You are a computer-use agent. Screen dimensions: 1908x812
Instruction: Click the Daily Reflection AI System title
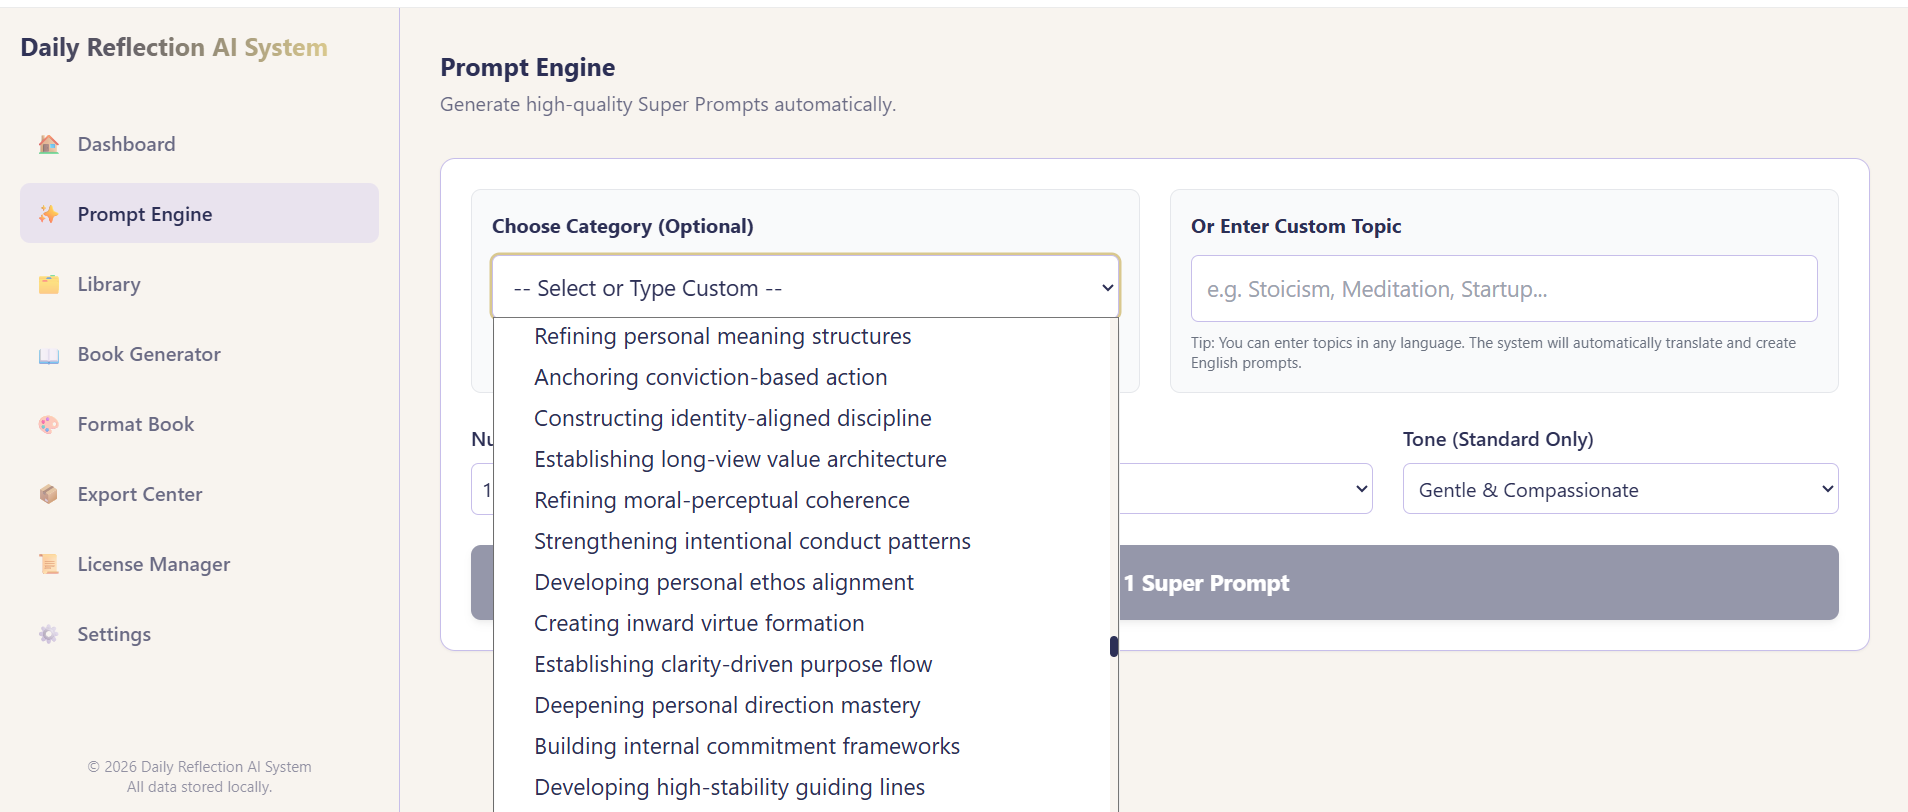[173, 47]
